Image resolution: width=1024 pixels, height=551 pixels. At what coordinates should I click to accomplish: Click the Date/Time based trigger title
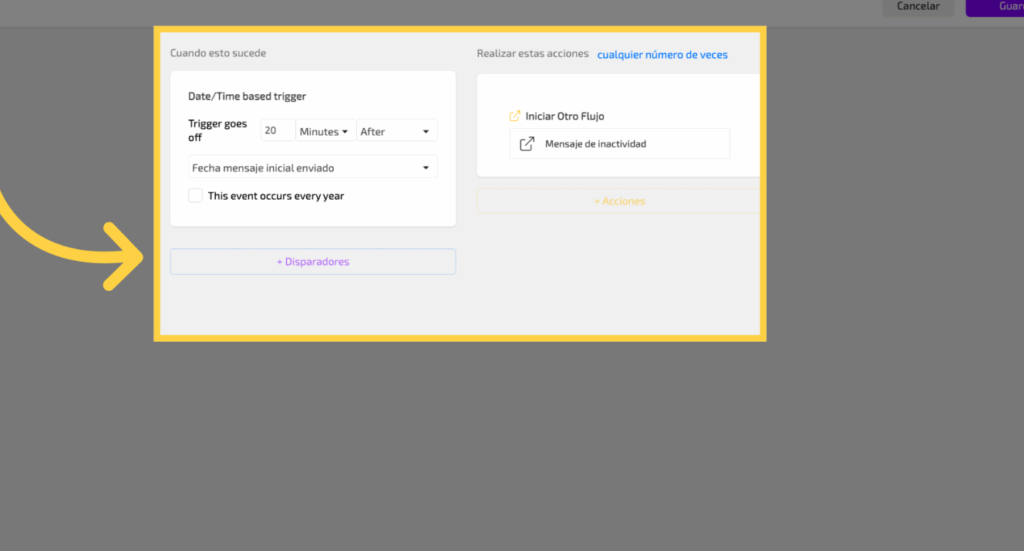pyautogui.click(x=247, y=96)
